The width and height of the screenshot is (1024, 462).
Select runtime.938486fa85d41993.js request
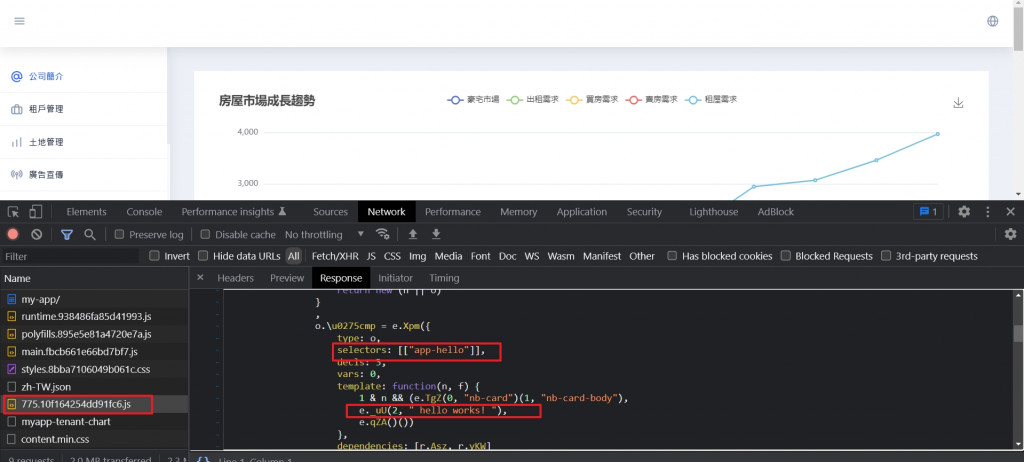[x=95, y=316]
